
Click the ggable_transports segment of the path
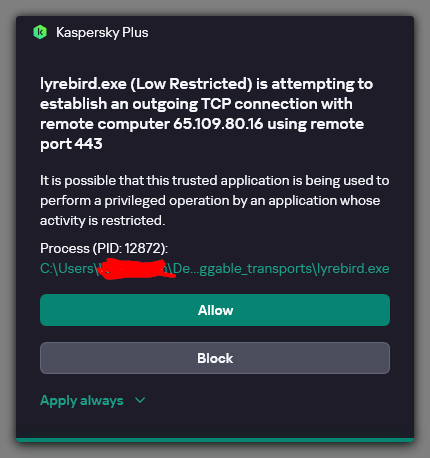point(255,268)
